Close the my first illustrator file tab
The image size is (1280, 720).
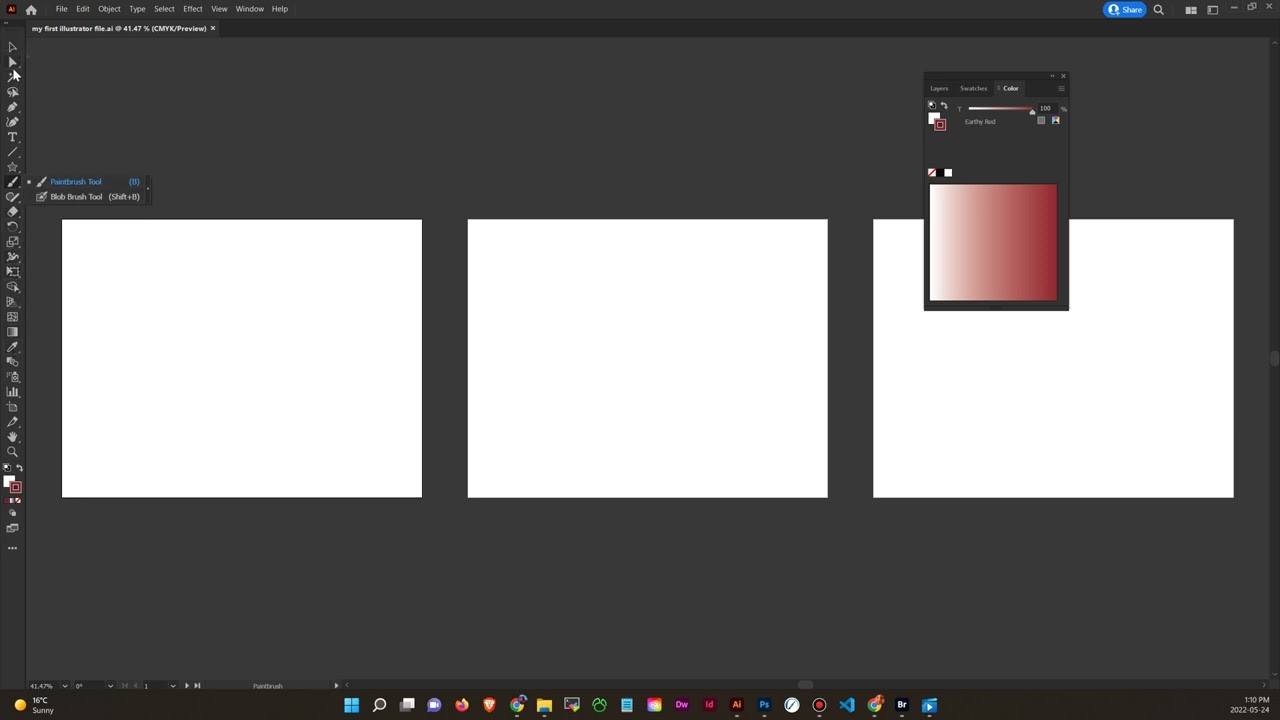[213, 28]
